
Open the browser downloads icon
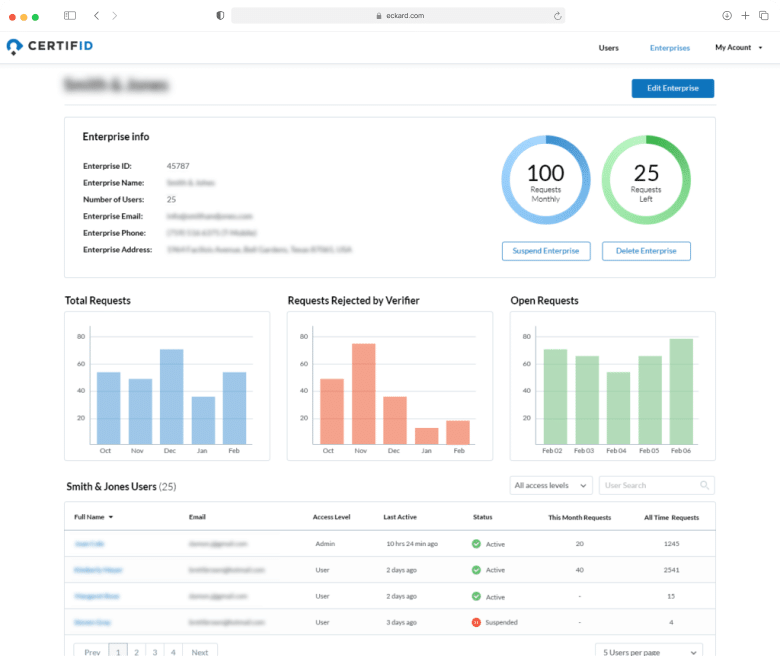(x=727, y=16)
